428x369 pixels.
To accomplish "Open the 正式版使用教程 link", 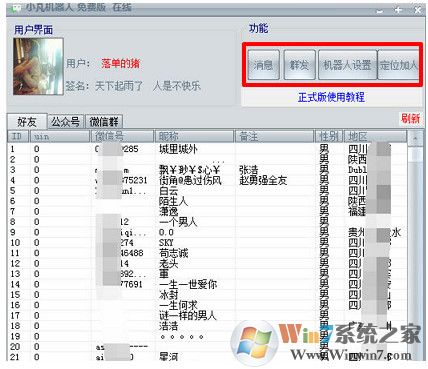I will (331, 97).
